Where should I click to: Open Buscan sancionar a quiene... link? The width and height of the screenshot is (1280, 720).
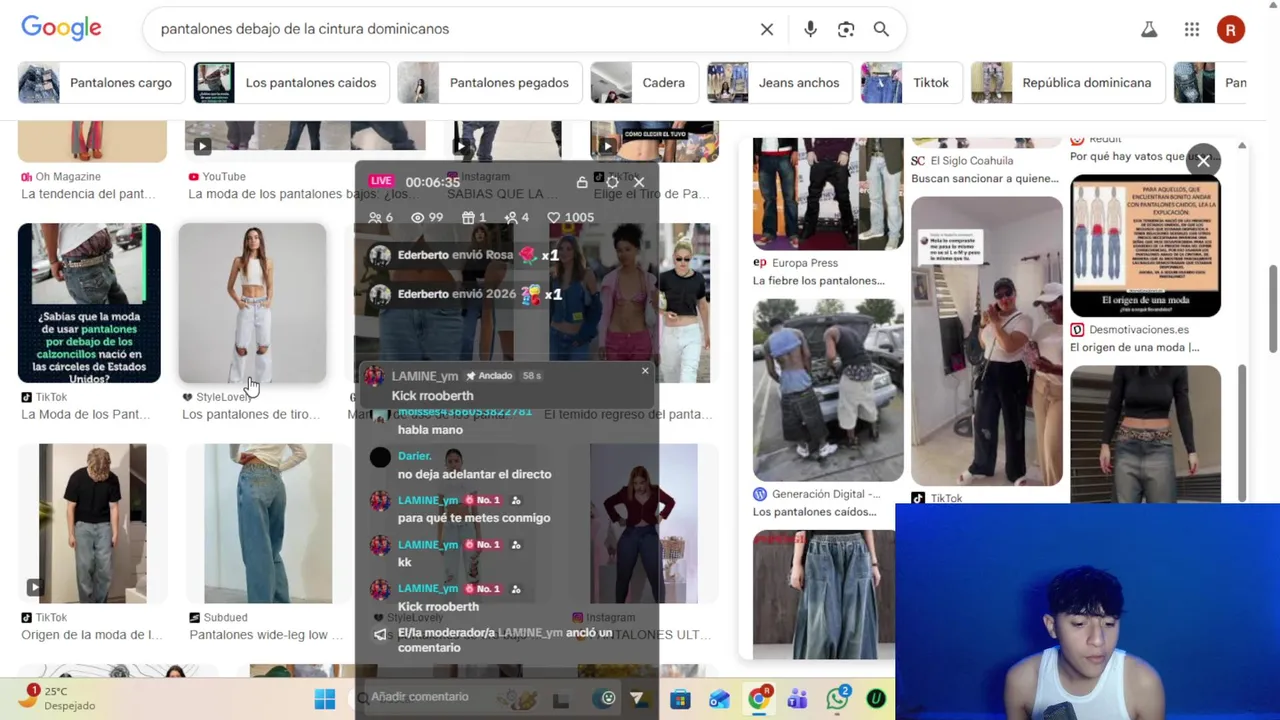tap(984, 179)
